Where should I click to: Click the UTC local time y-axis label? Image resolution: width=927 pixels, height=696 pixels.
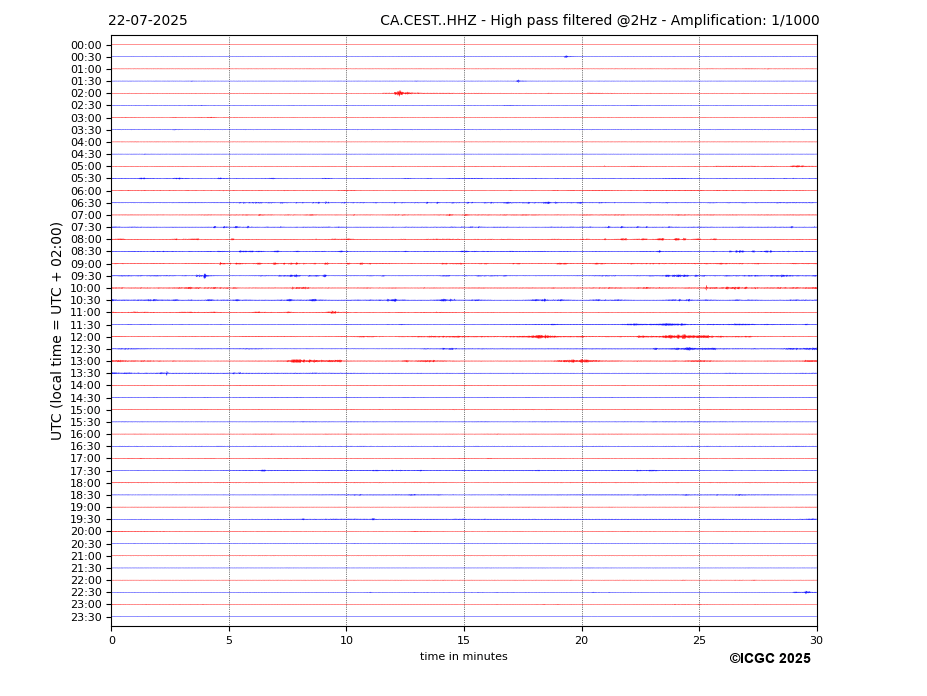tap(56, 331)
